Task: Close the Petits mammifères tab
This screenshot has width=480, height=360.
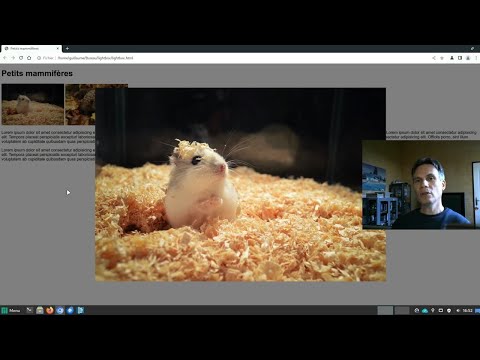Action: (x=58, y=49)
